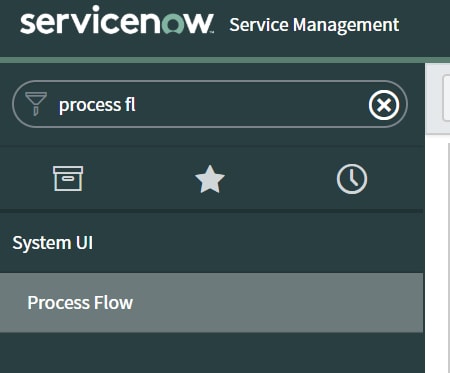
Task: Click the gray header strip of the content frame
Action: pos(437,99)
